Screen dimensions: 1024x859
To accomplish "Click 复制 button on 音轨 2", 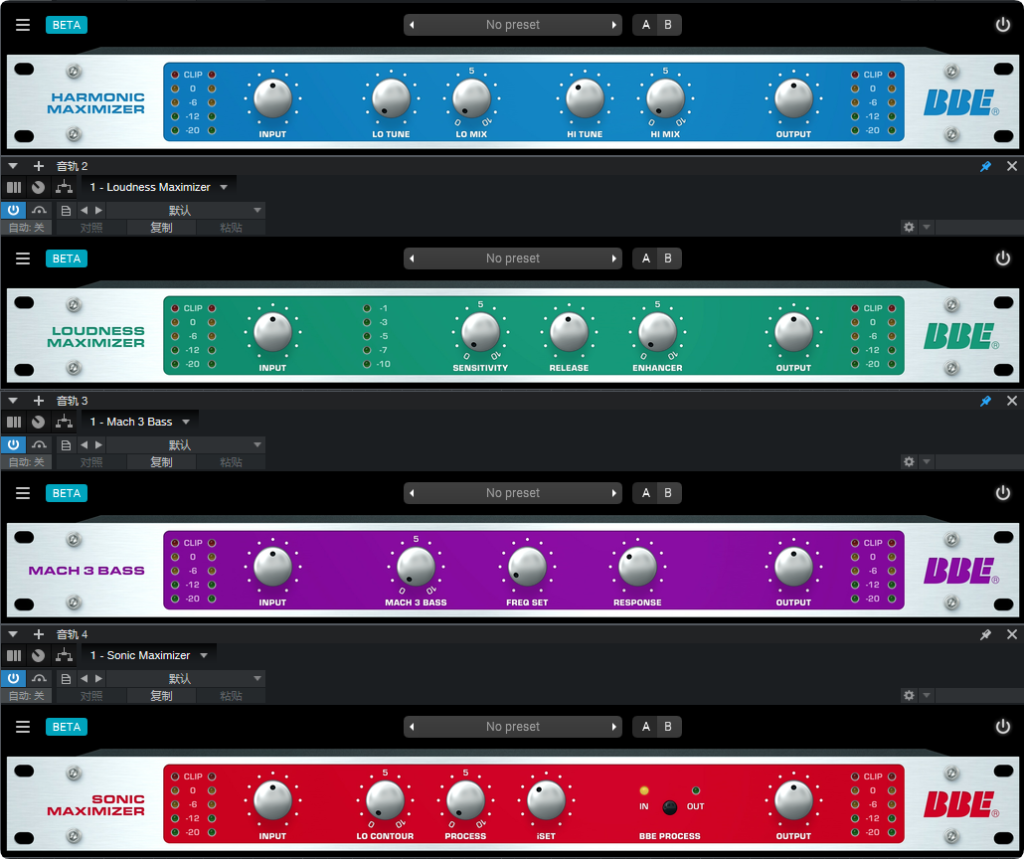I will point(161,227).
